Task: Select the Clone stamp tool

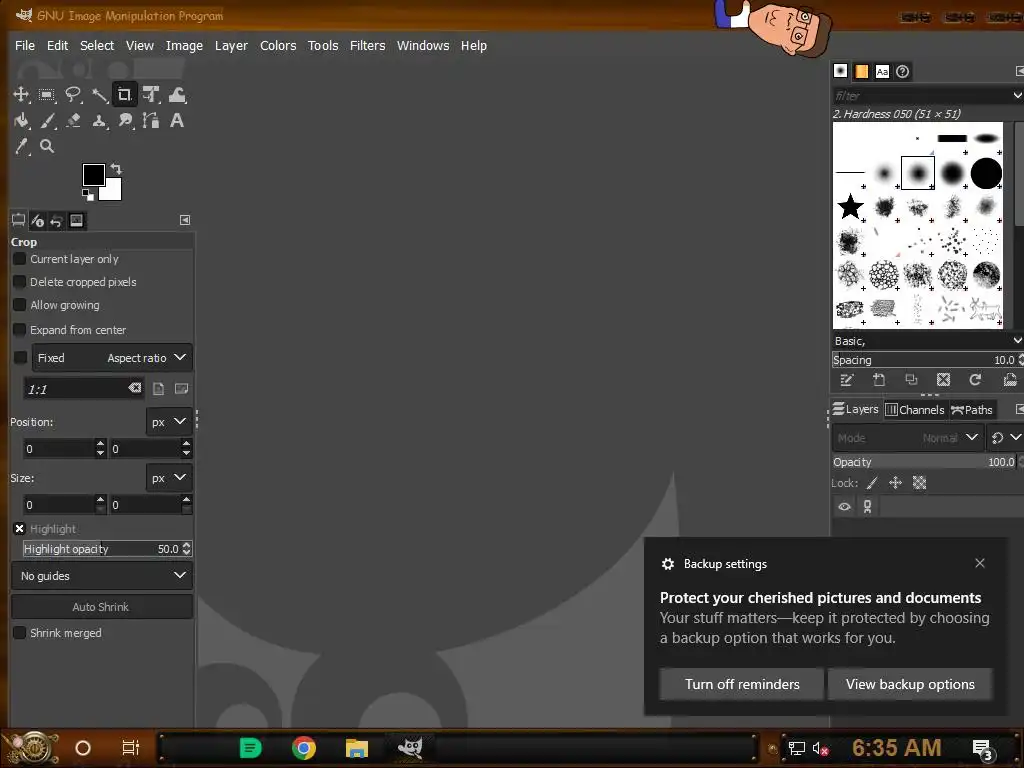Action: coord(99,121)
